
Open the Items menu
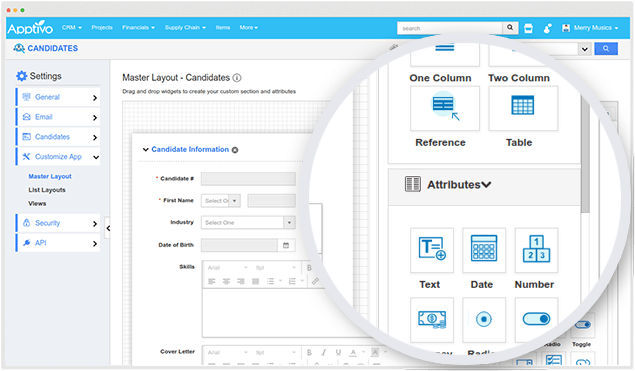pos(223,28)
